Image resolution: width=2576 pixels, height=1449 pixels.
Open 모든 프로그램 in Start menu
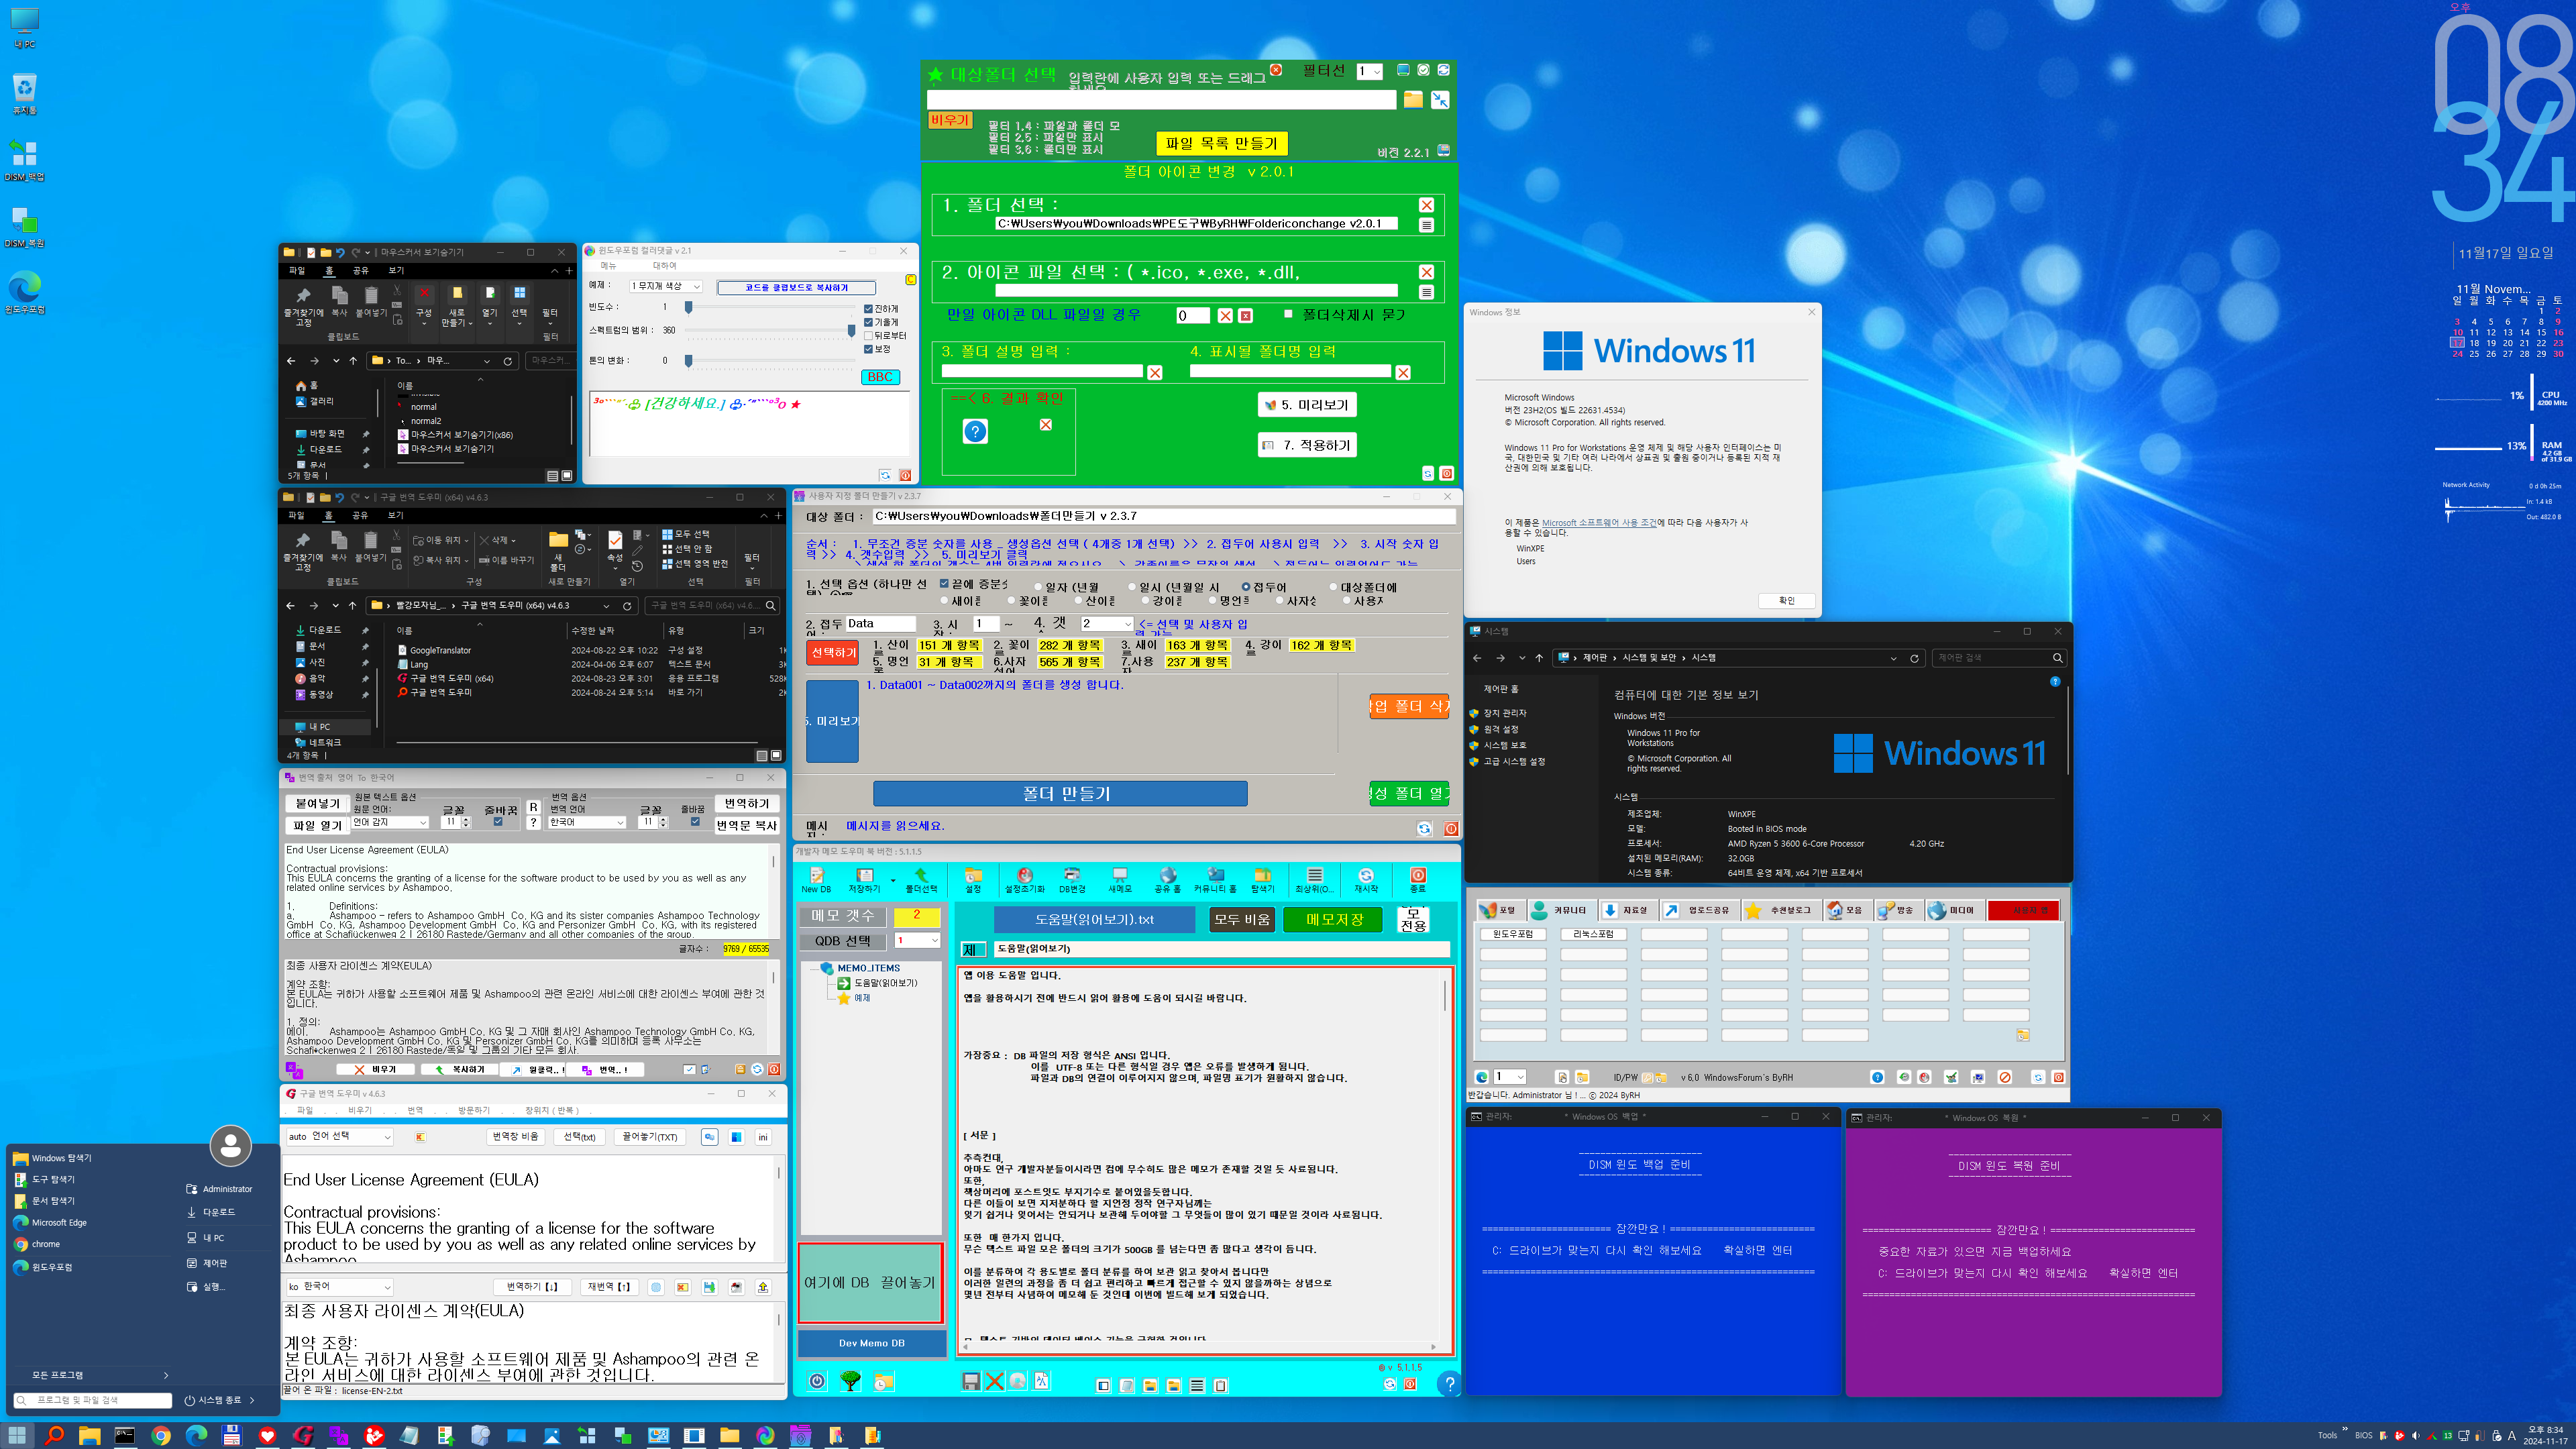[92, 1375]
